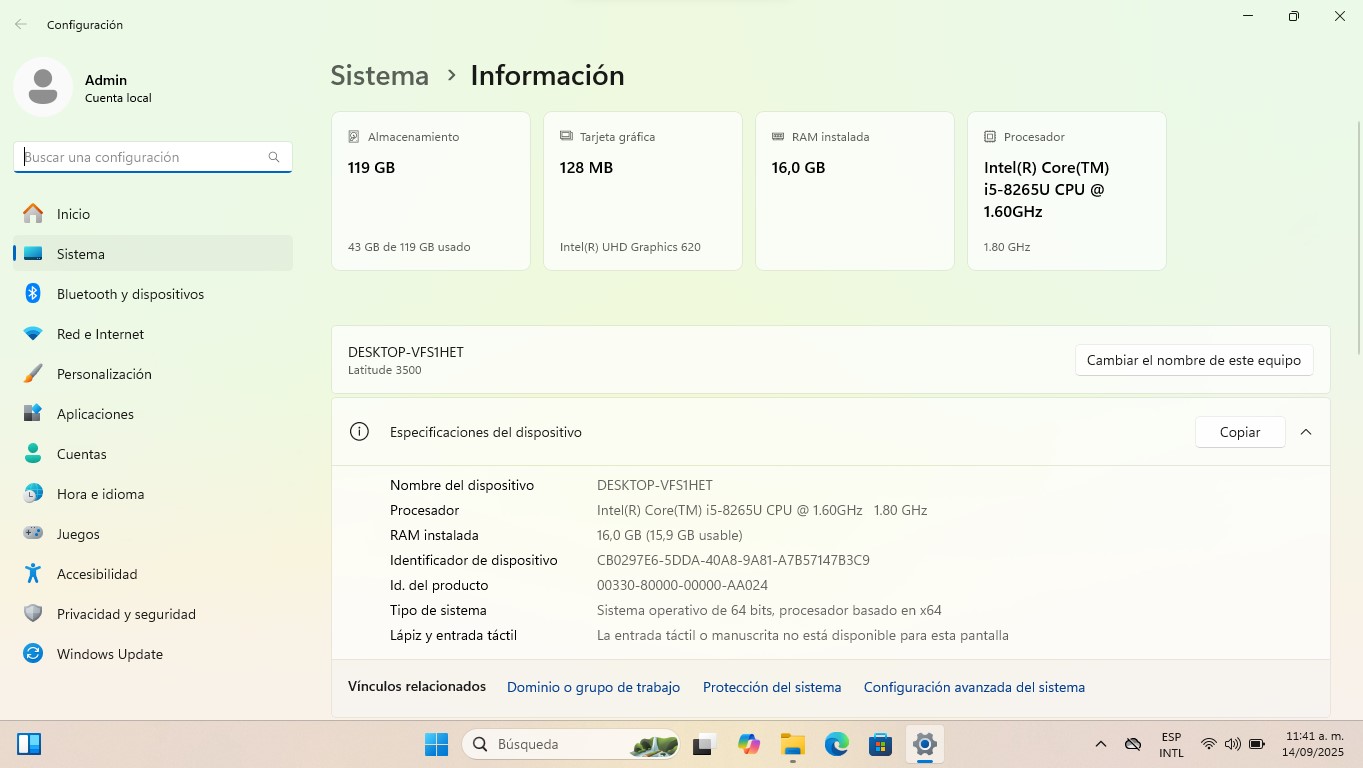
Task: Open the Juegos controller icon
Action: coord(33,534)
